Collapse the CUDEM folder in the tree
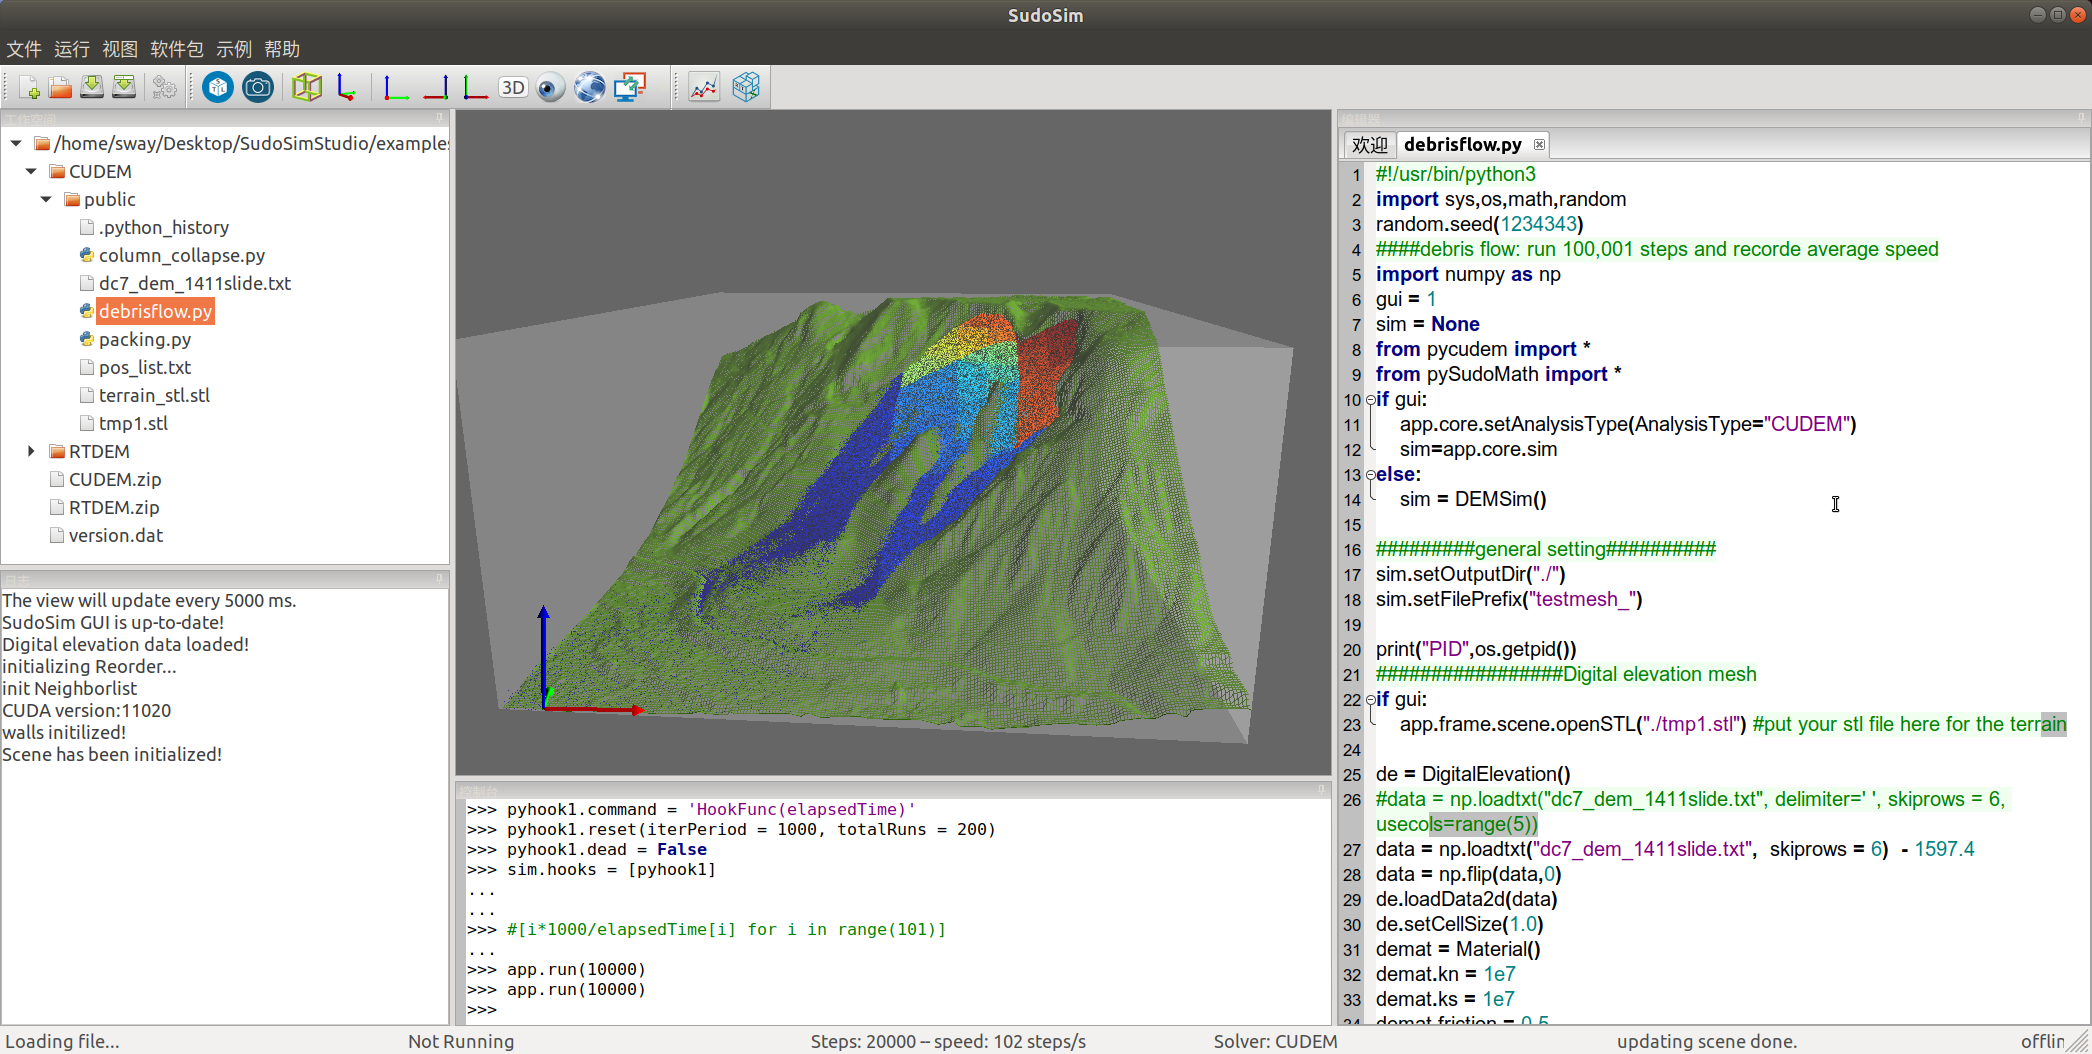 click(31, 172)
